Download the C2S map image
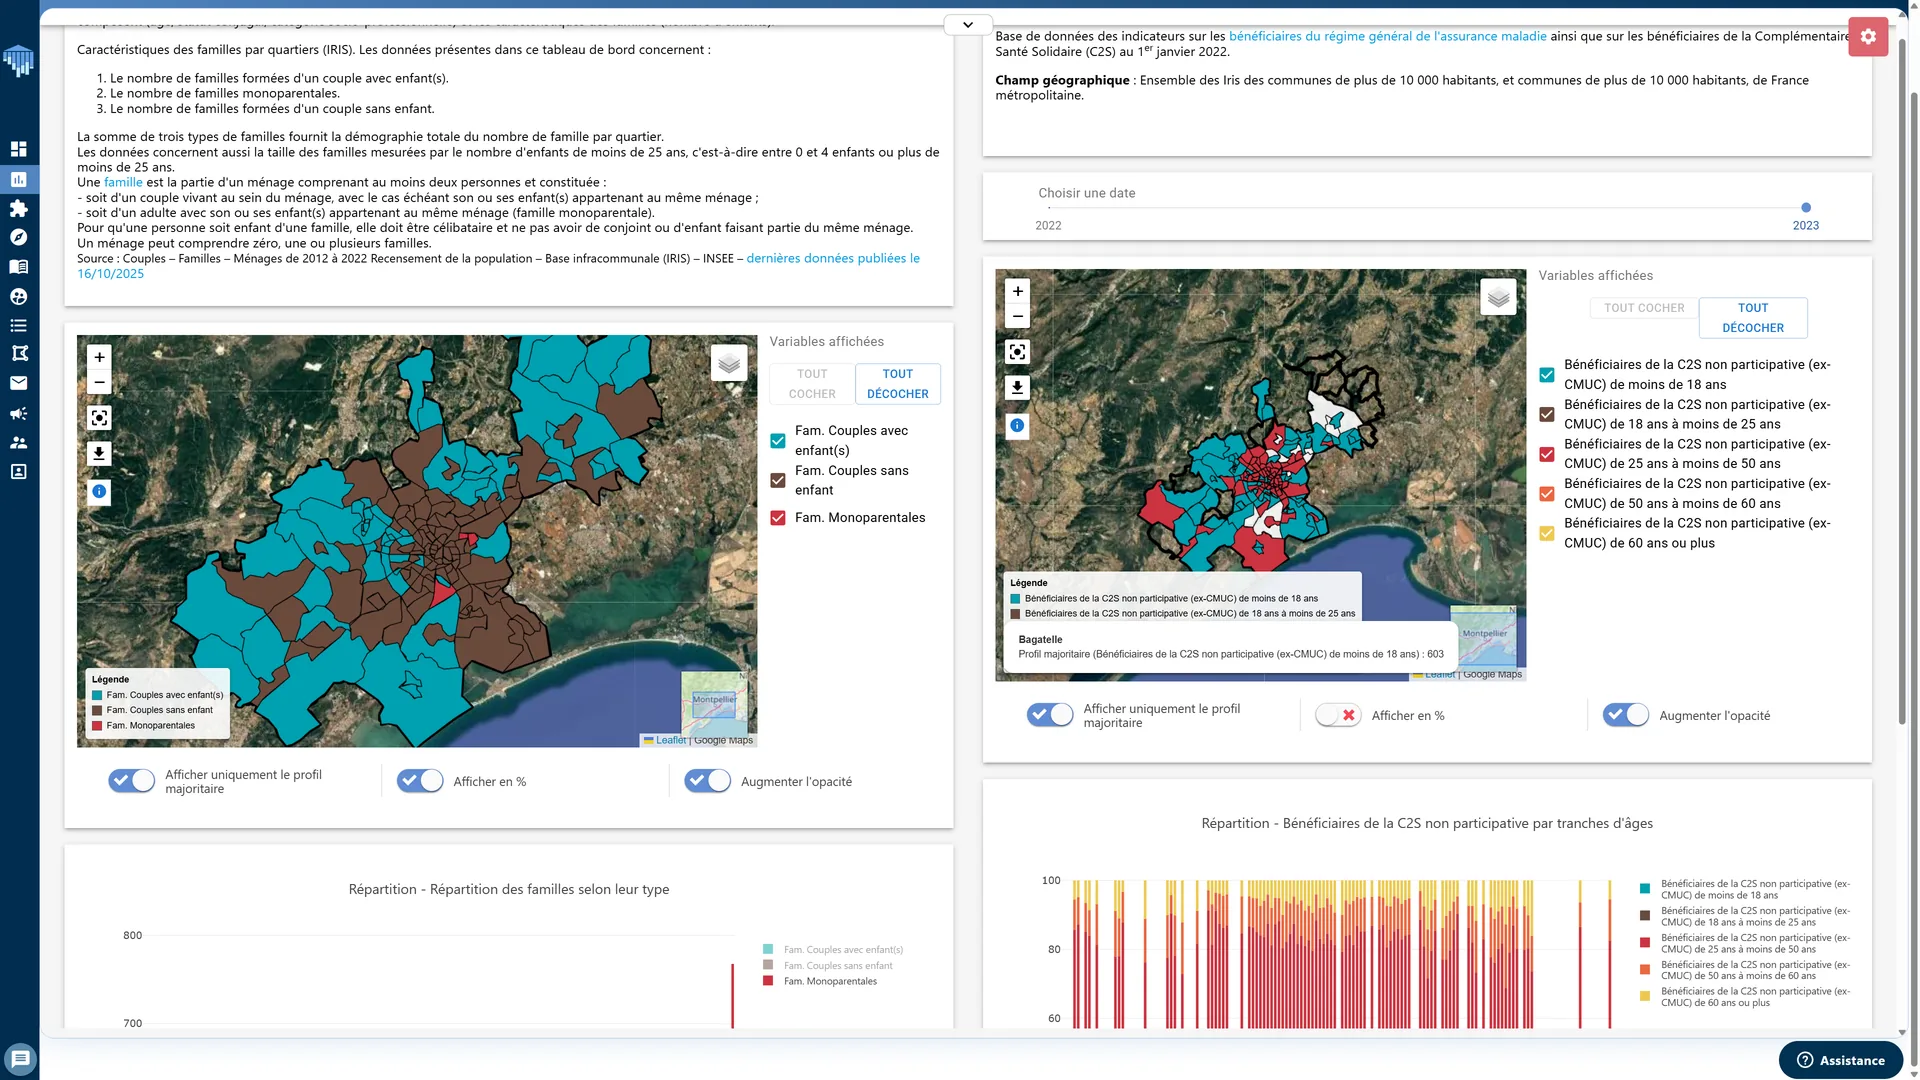Screen dimensions: 1920x1080 [x=1017, y=387]
